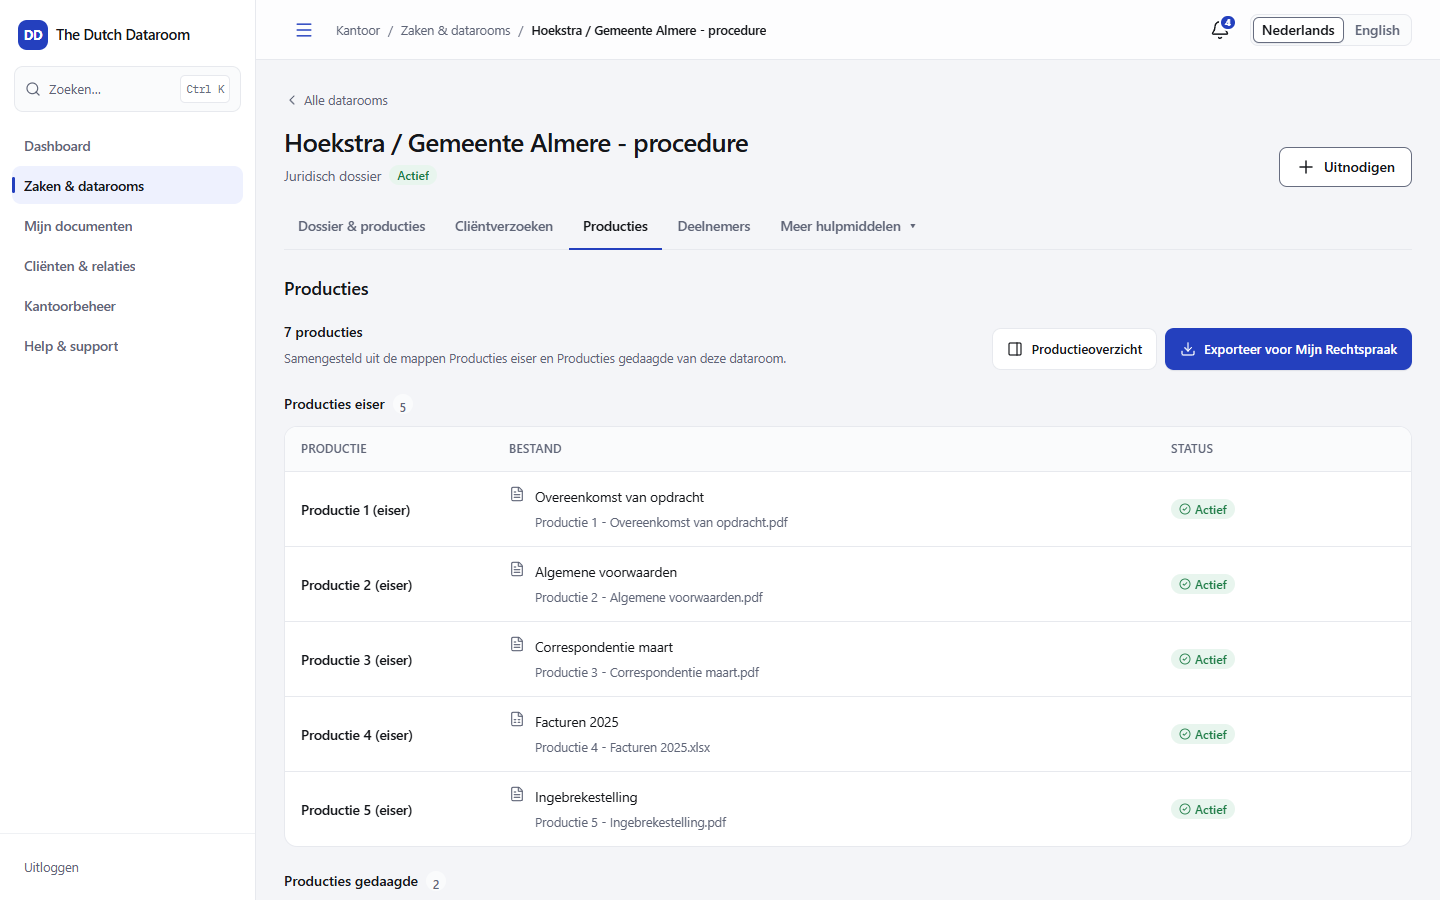Click file icon for Correspondentie maart
This screenshot has height=900, width=1440.
click(x=517, y=644)
